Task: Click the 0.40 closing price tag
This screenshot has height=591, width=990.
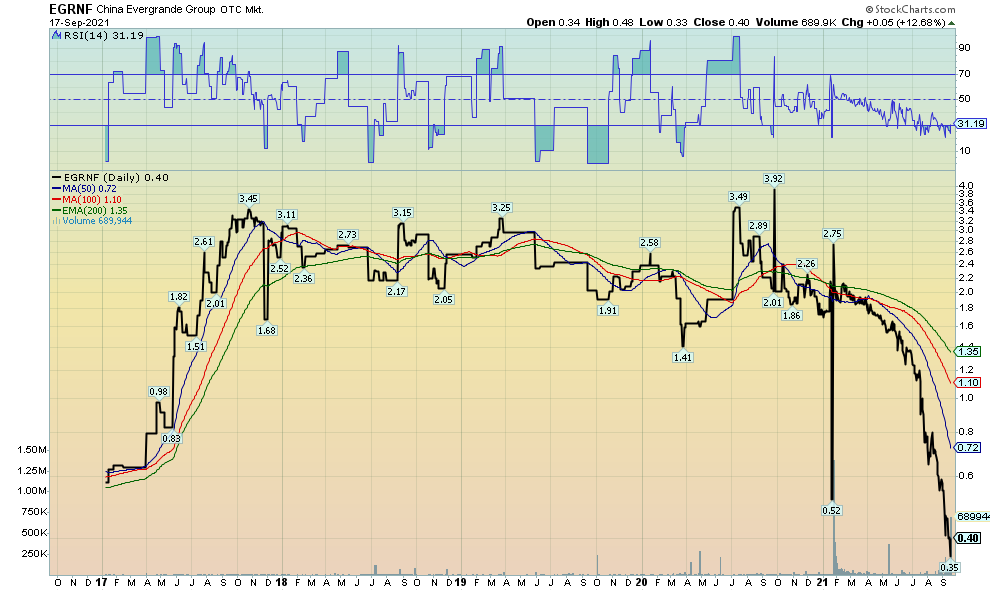Action: [x=967, y=538]
